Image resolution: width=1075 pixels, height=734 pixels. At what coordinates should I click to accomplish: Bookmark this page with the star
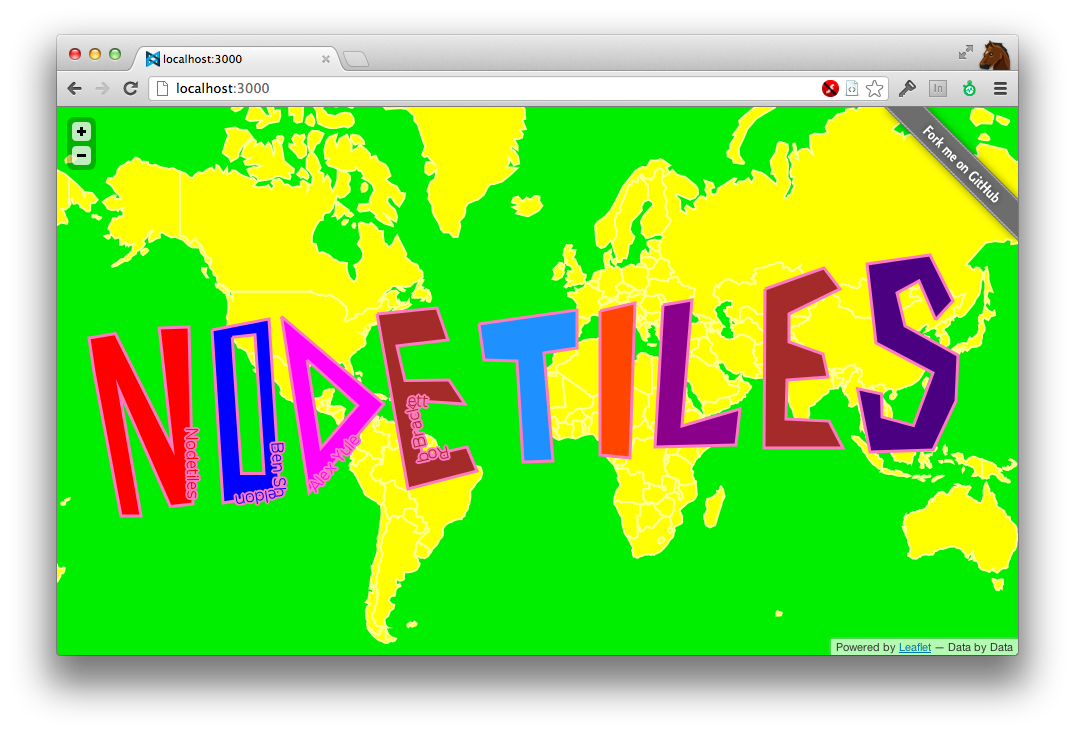pyautogui.click(x=874, y=88)
